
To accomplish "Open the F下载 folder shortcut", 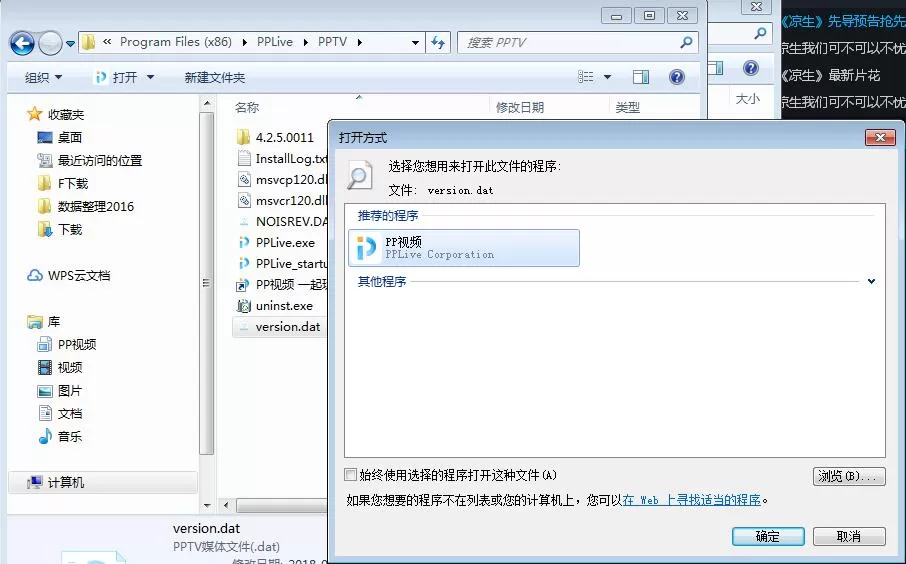I will [63, 183].
